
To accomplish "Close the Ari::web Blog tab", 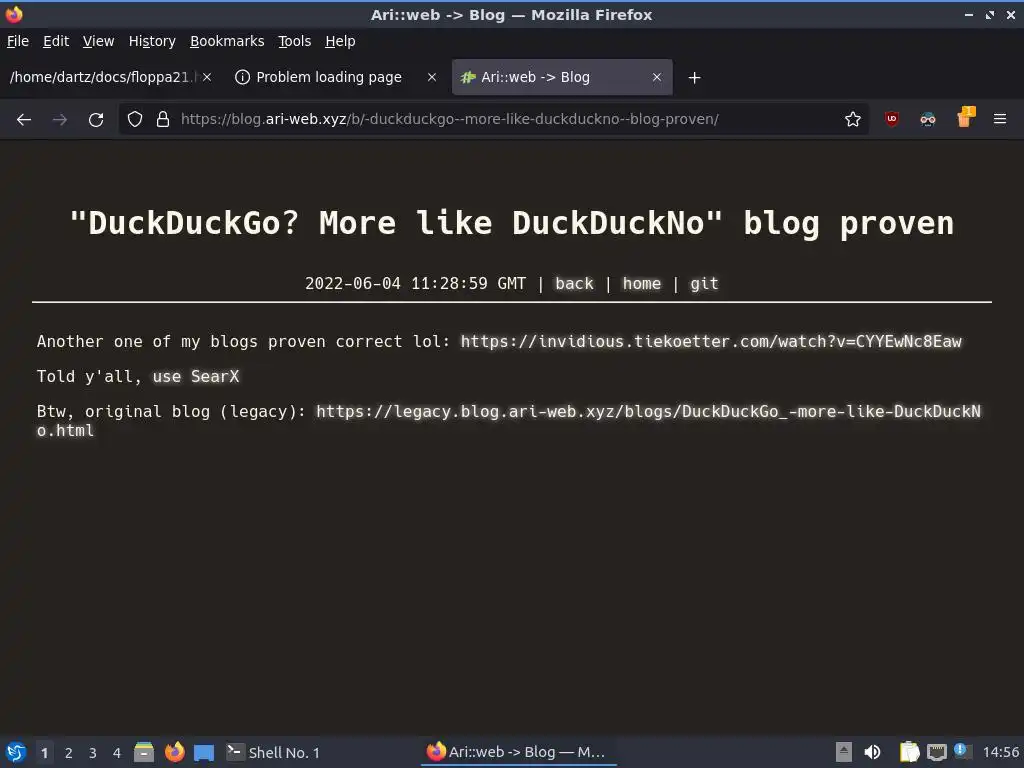I will (x=657, y=77).
